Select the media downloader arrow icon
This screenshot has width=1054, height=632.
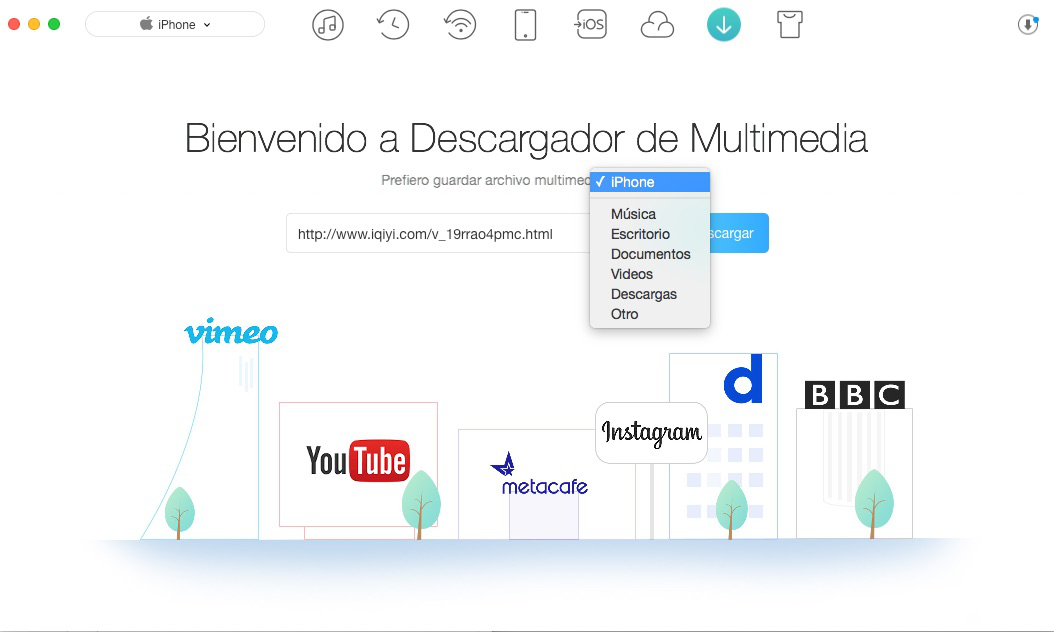[x=724, y=25]
